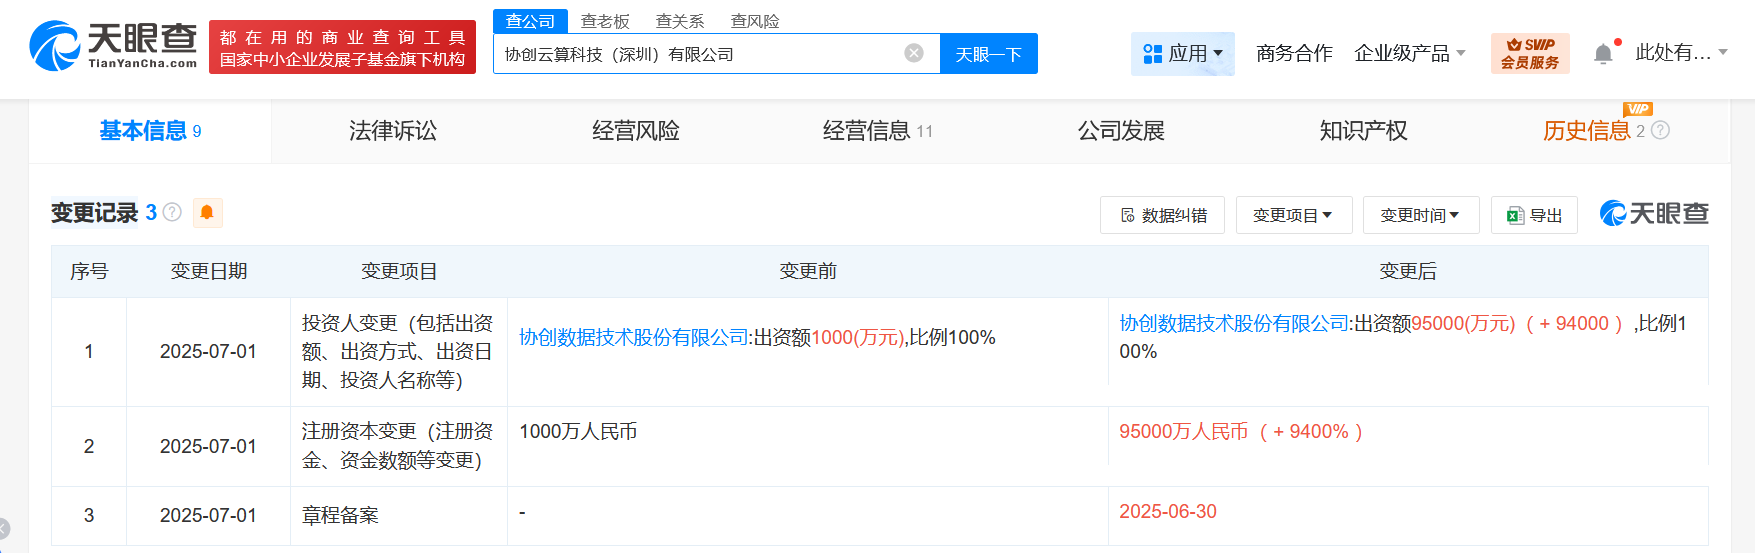
Task: Open the 变更项目 filter dropdown
Action: pos(1294,215)
